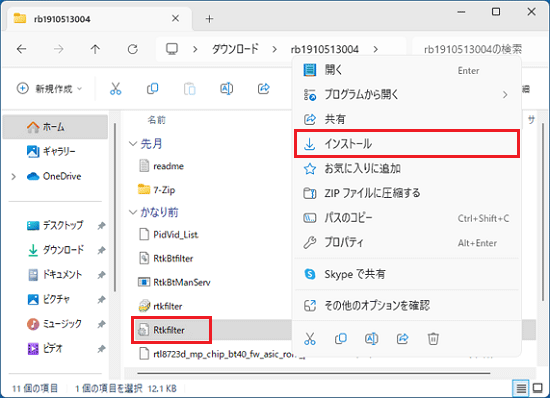Image resolution: width=550 pixels, height=398 pixels.
Task: Click the navigation pane vertical scrollbar
Action: coord(115,207)
